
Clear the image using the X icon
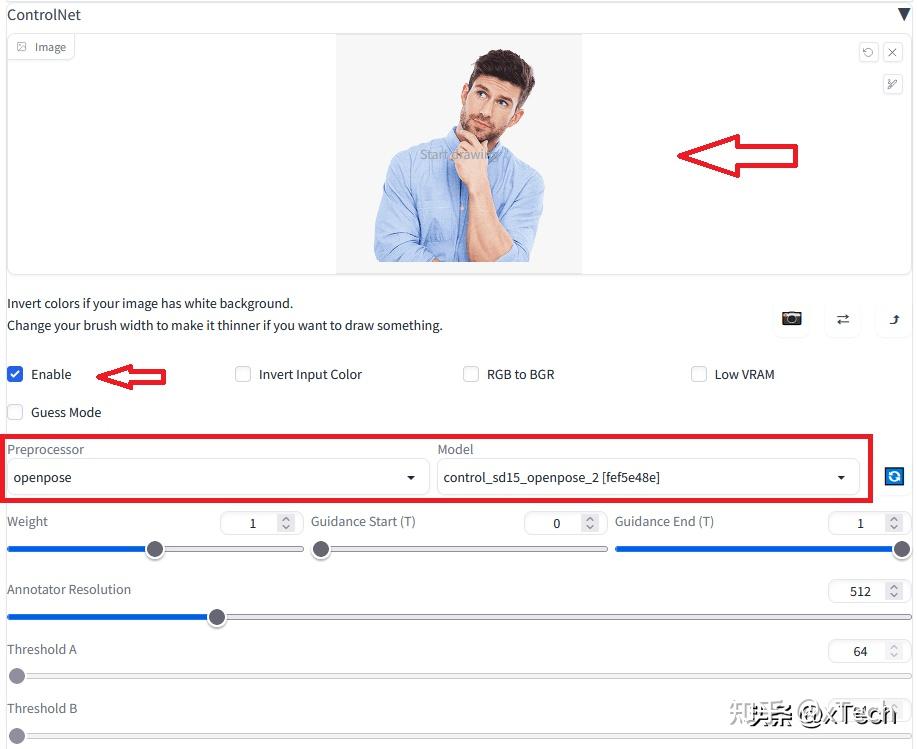click(892, 52)
